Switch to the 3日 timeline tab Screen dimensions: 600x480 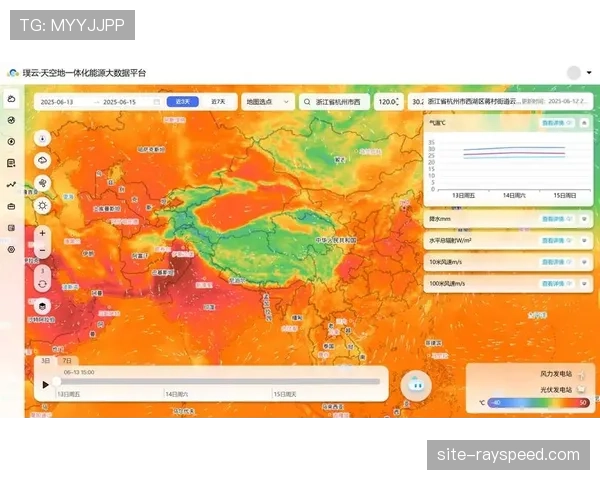pos(45,360)
